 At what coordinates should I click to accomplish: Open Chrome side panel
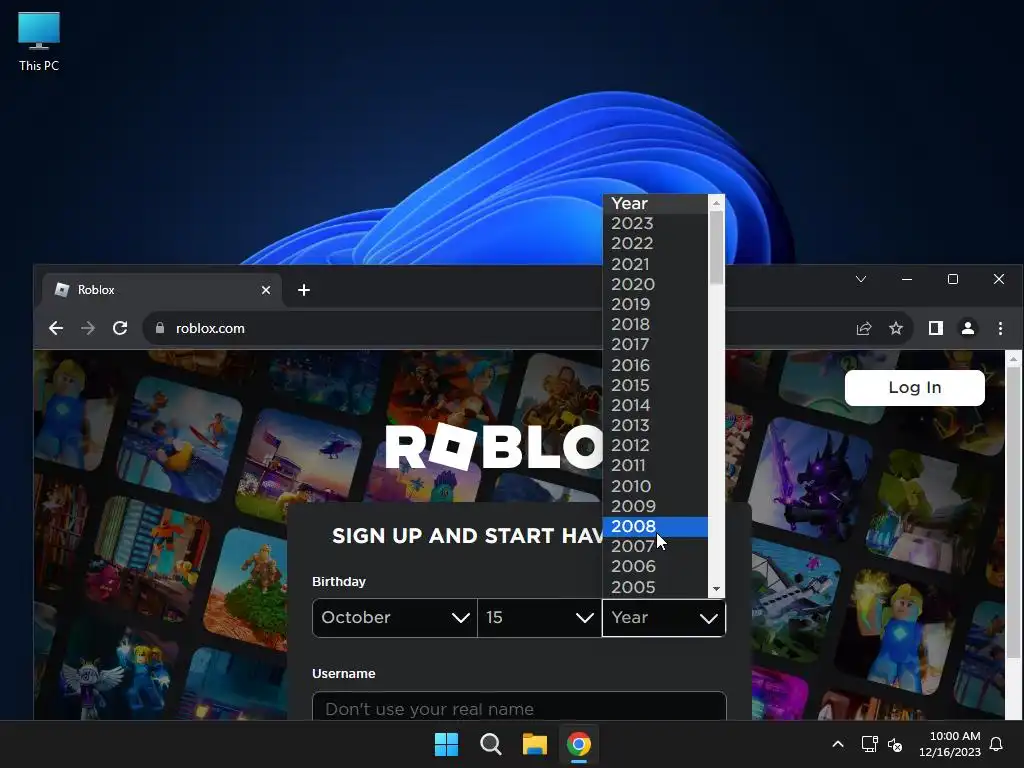[936, 328]
